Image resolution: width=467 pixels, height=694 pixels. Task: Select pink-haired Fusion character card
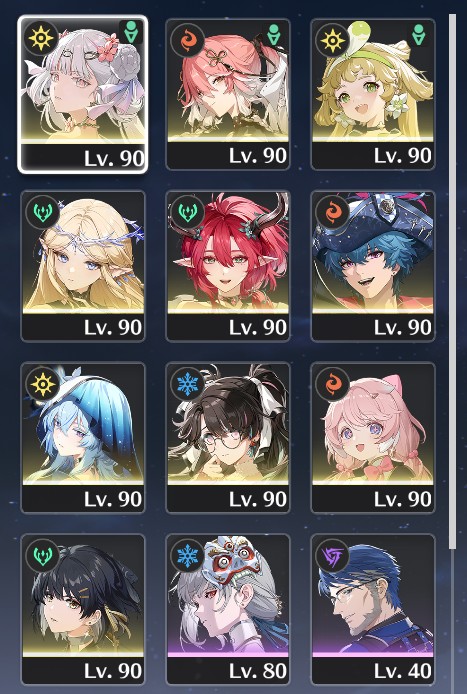point(228,94)
